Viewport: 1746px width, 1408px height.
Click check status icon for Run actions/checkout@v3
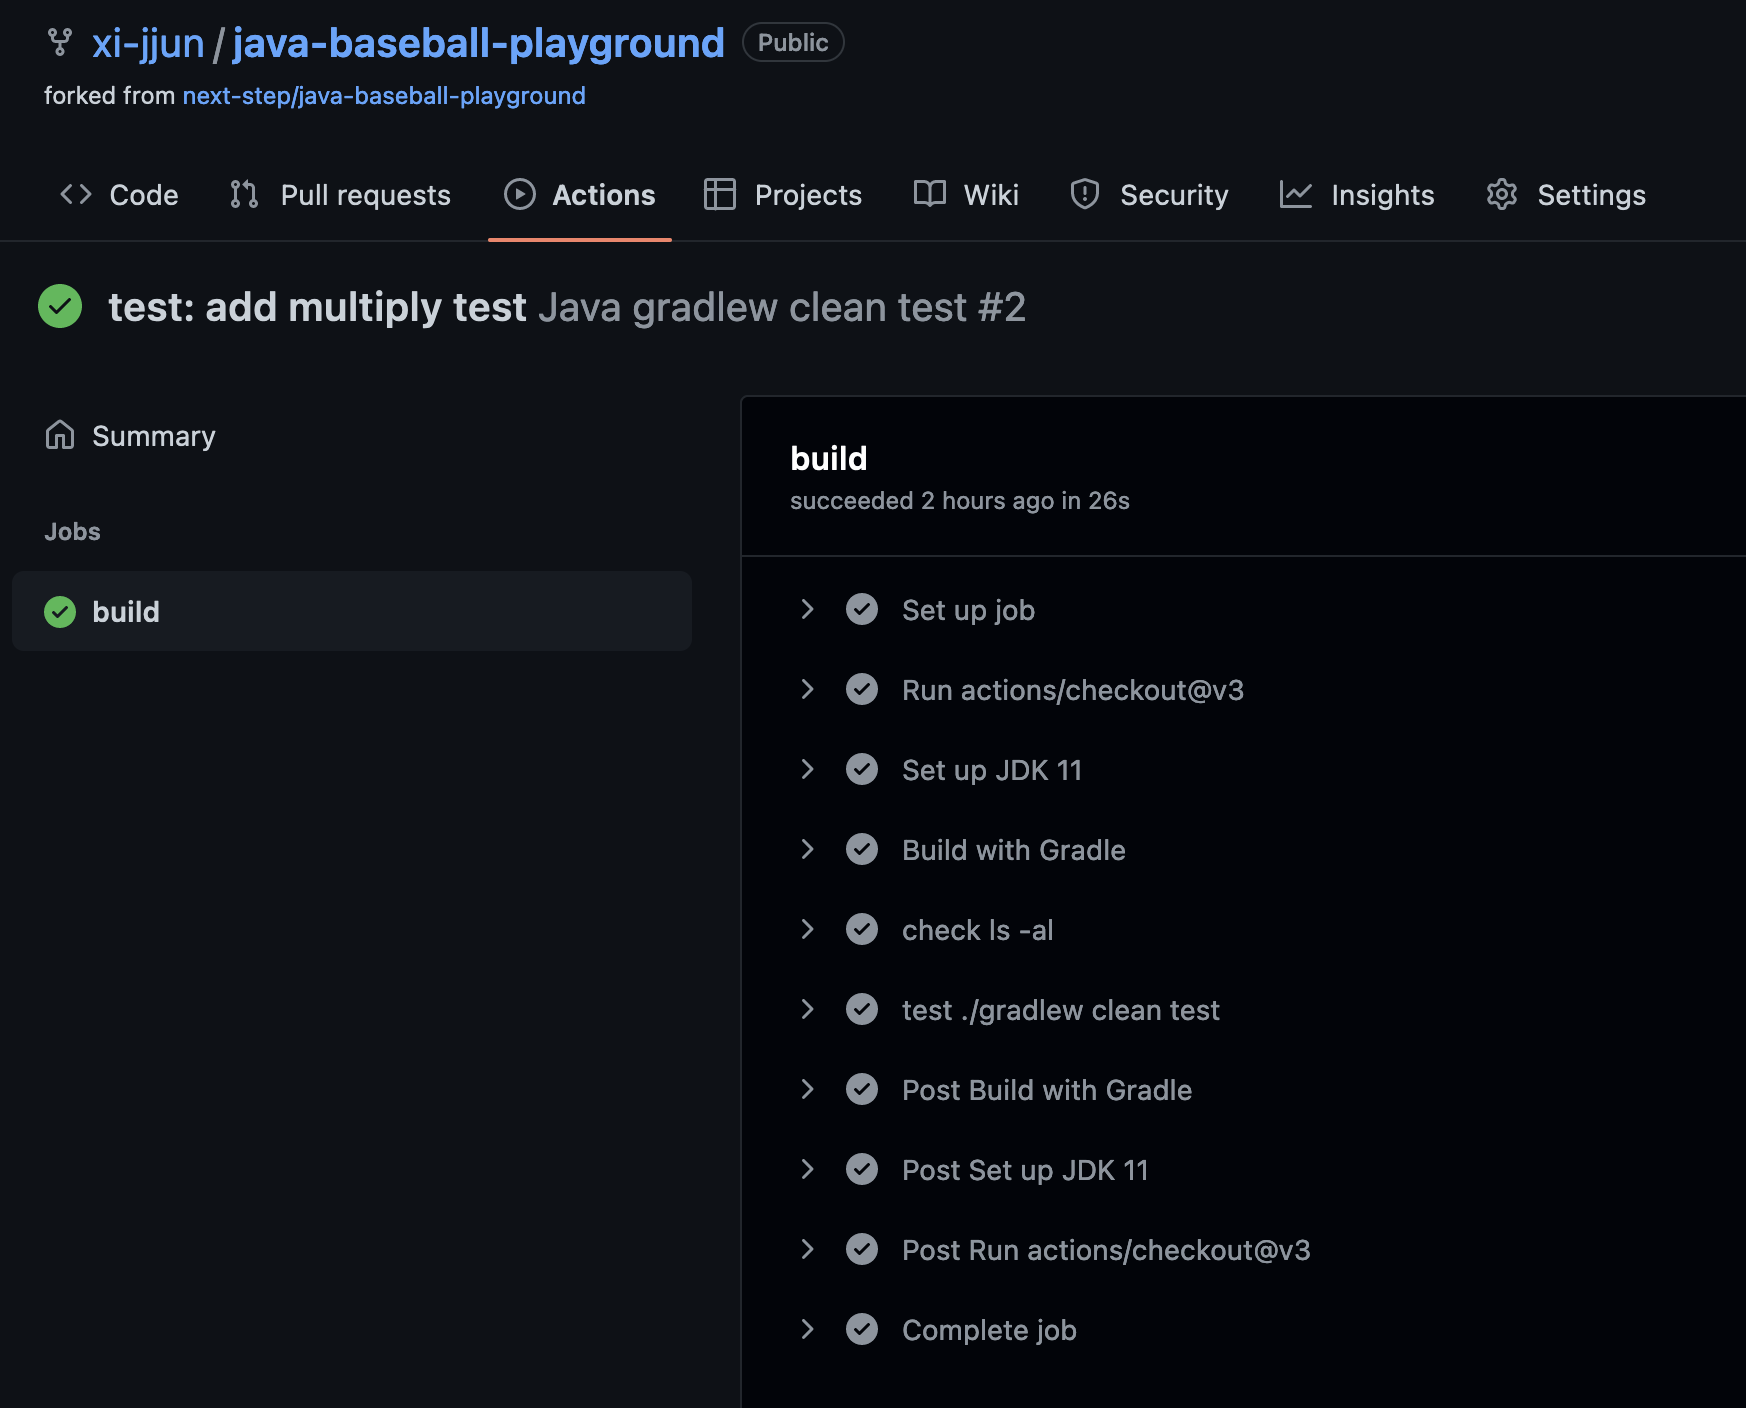pos(862,689)
